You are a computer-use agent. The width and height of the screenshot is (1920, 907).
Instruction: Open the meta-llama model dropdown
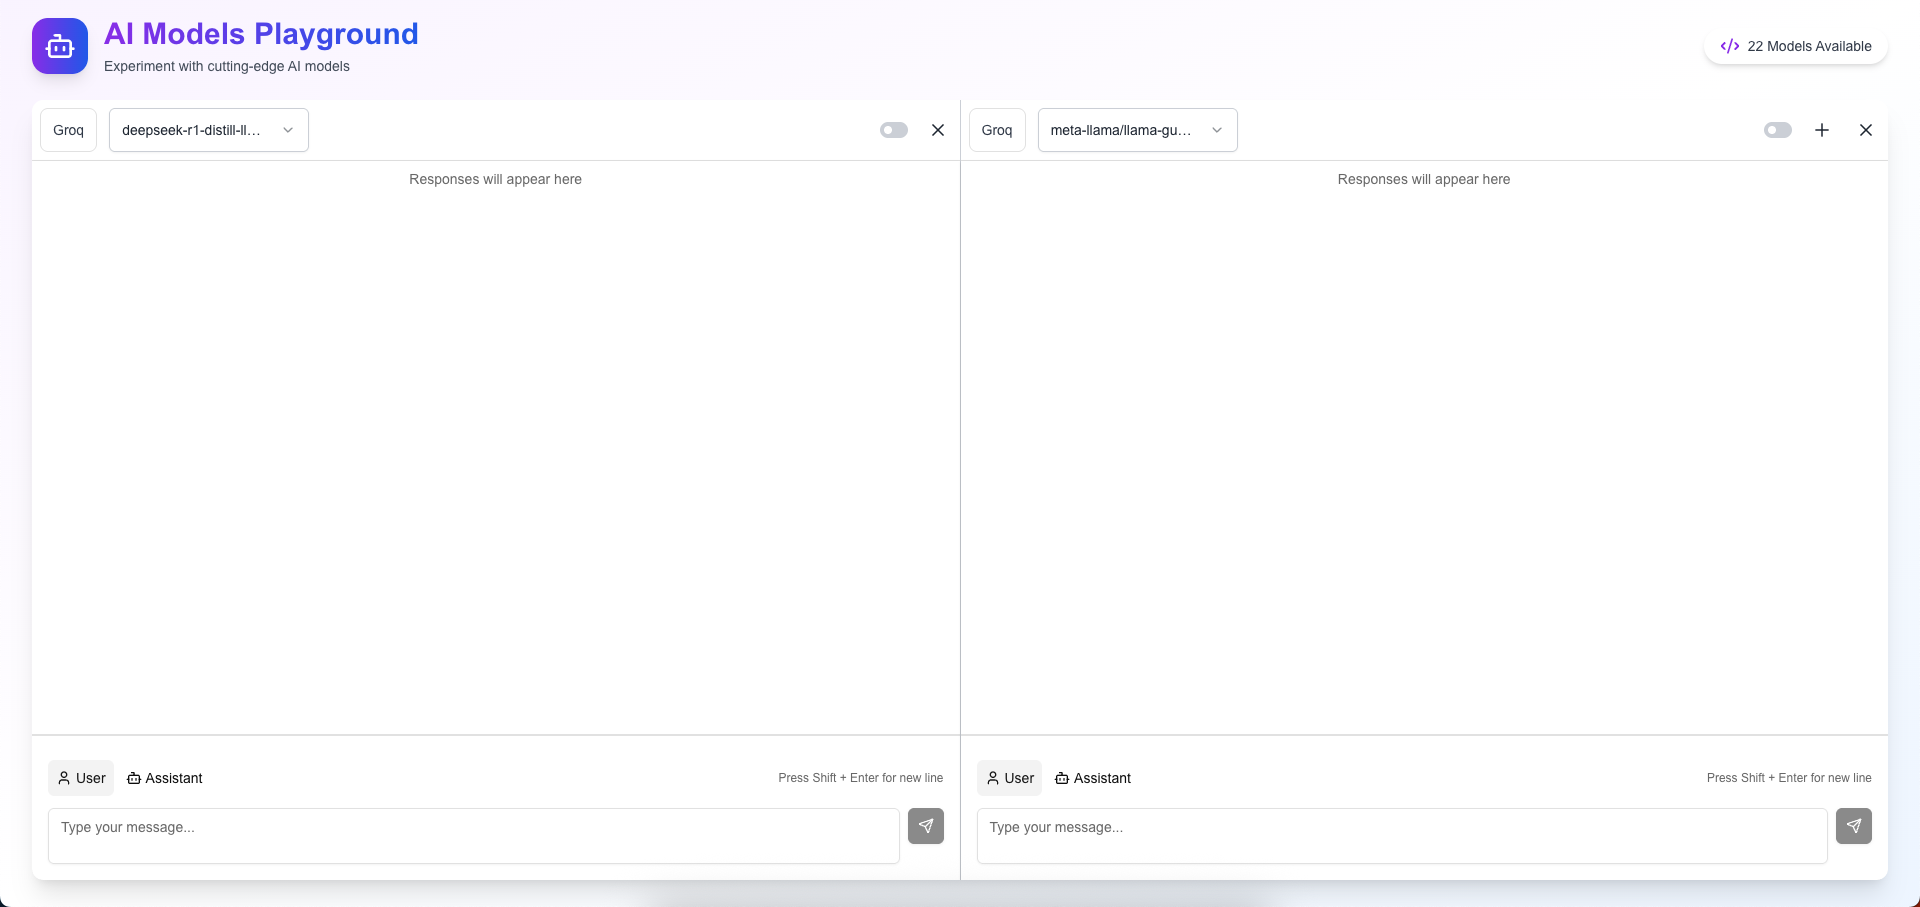pyautogui.click(x=1137, y=130)
